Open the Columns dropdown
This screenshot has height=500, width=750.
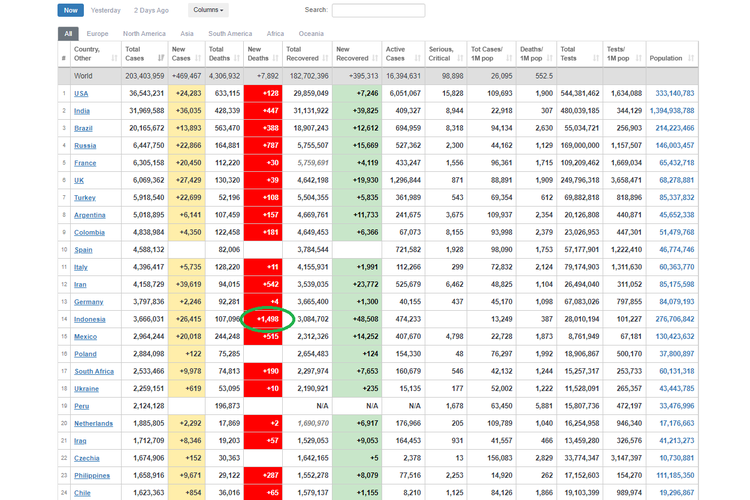208,10
